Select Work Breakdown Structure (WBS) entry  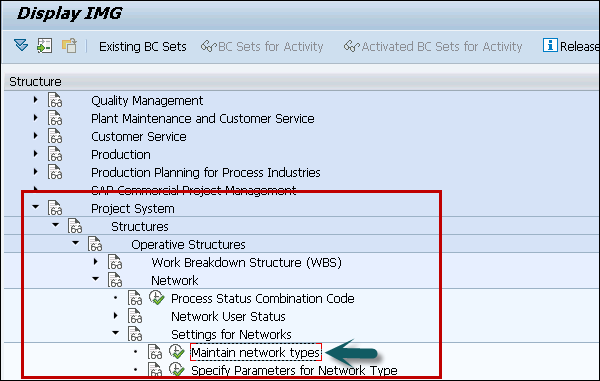coord(246,262)
